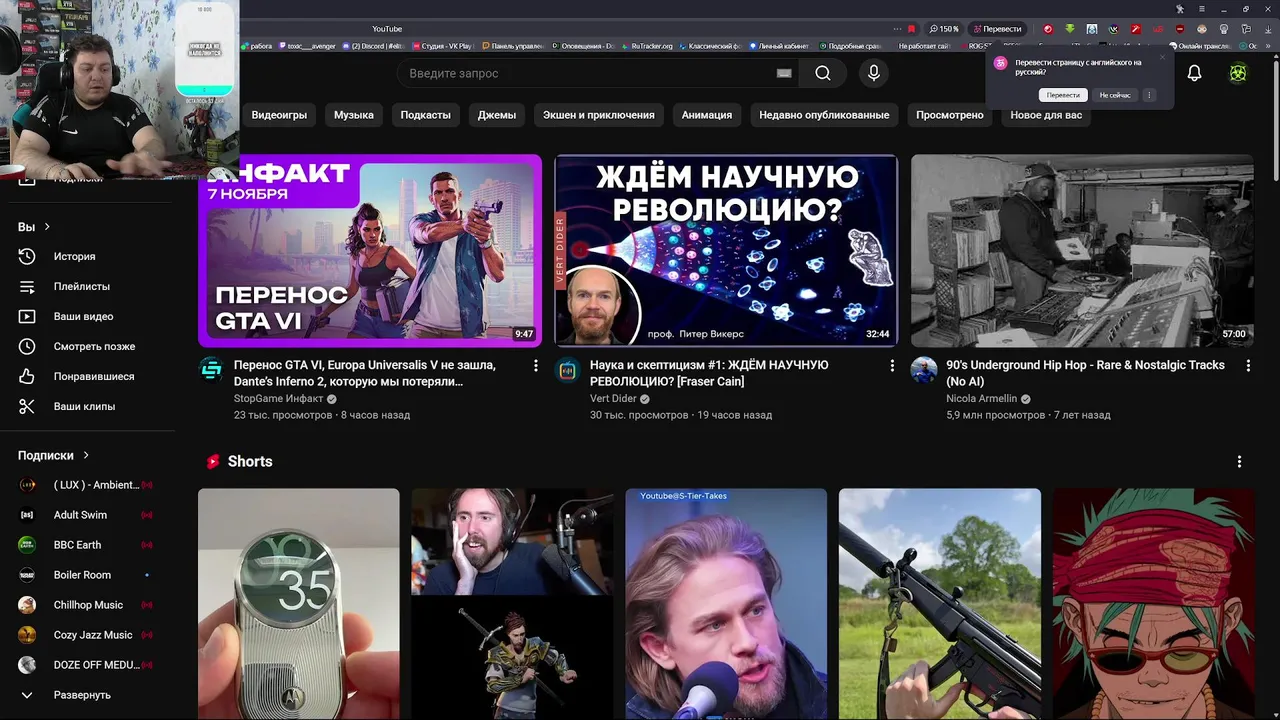Click the search magnifier button
Image resolution: width=1280 pixels, height=720 pixels.
point(822,73)
